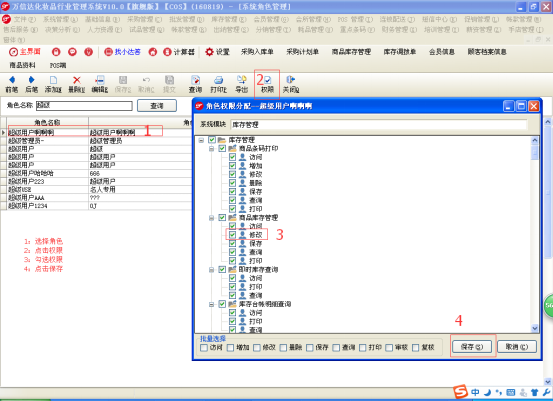This screenshot has height=401, width=553.
Task: Launch the 计算器 calculator shortcut
Action: pyautogui.click(x=179, y=52)
